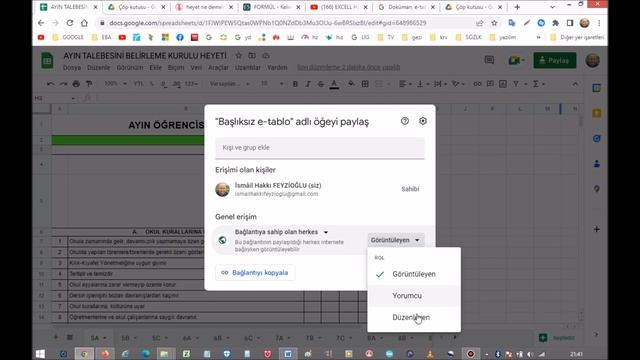640x360 pixels.
Task: Toggle bold formatting
Action: click(295, 84)
